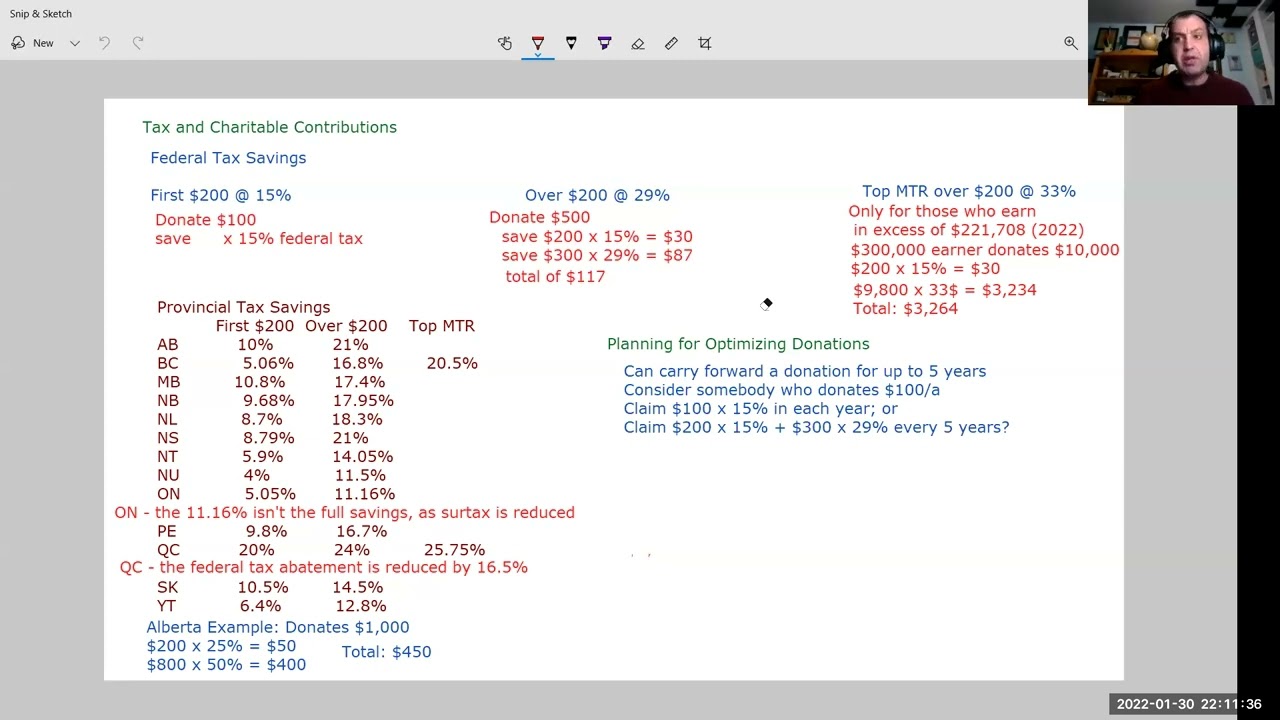Image resolution: width=1280 pixels, height=720 pixels.
Task: Click QC's '25.75%' Top MTR value
Action: (x=454, y=550)
